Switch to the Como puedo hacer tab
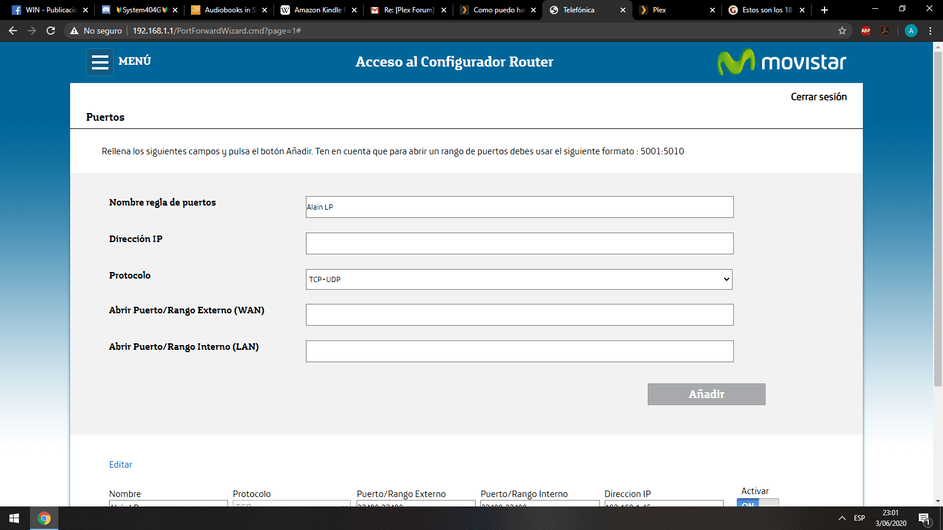Image resolution: width=943 pixels, height=530 pixels. (x=498, y=10)
